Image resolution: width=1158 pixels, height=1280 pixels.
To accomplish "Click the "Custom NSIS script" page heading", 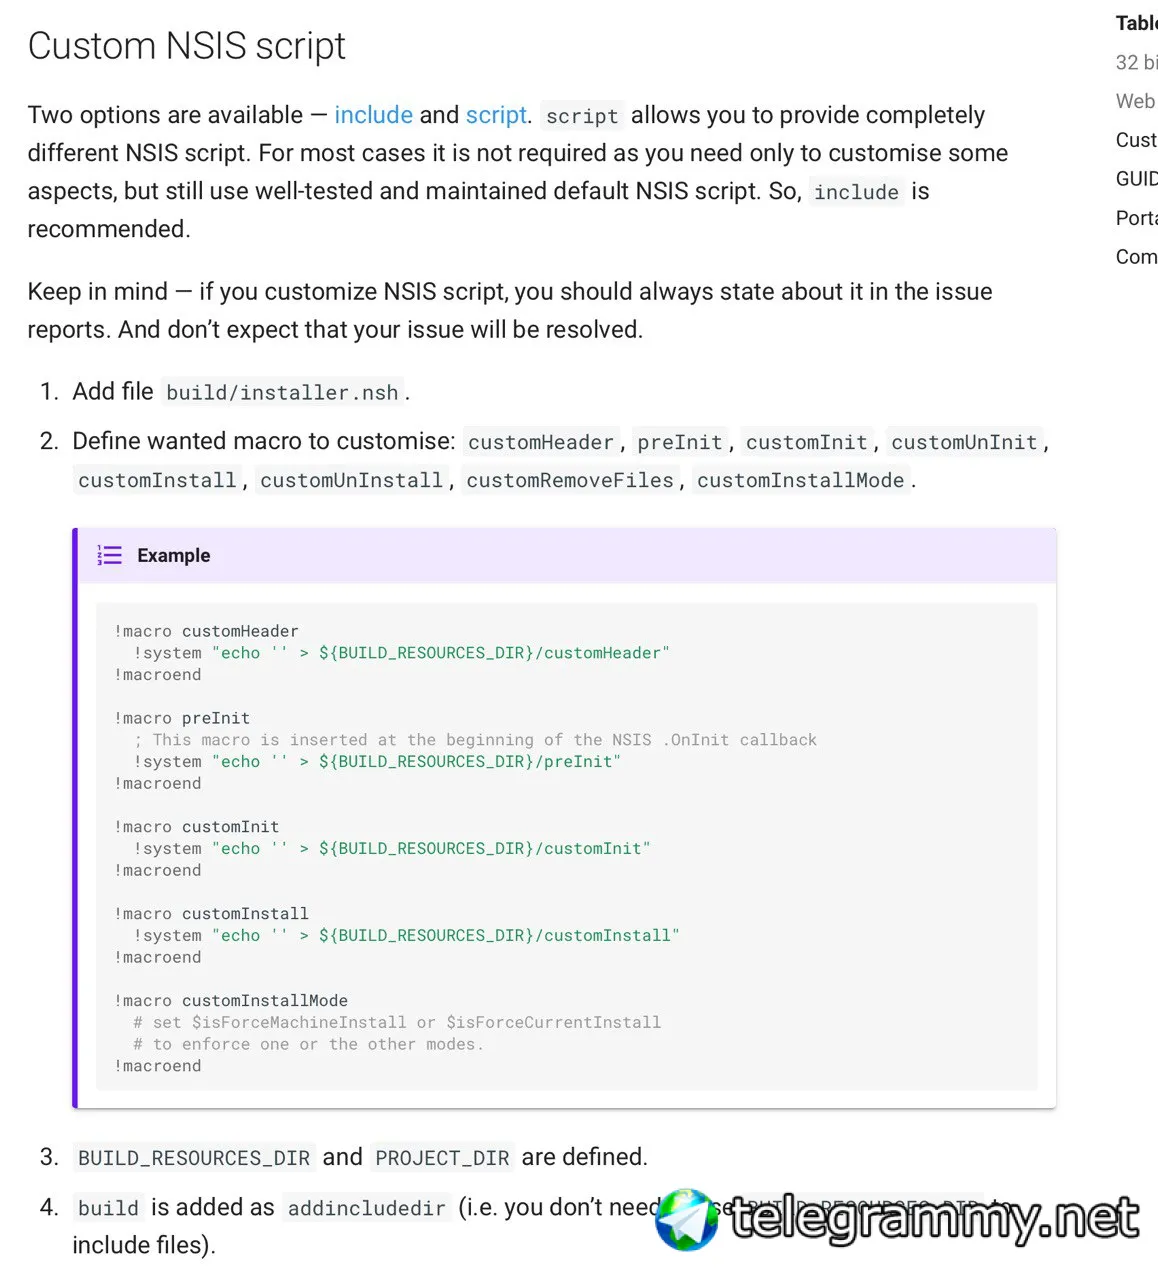I will click(x=187, y=46).
